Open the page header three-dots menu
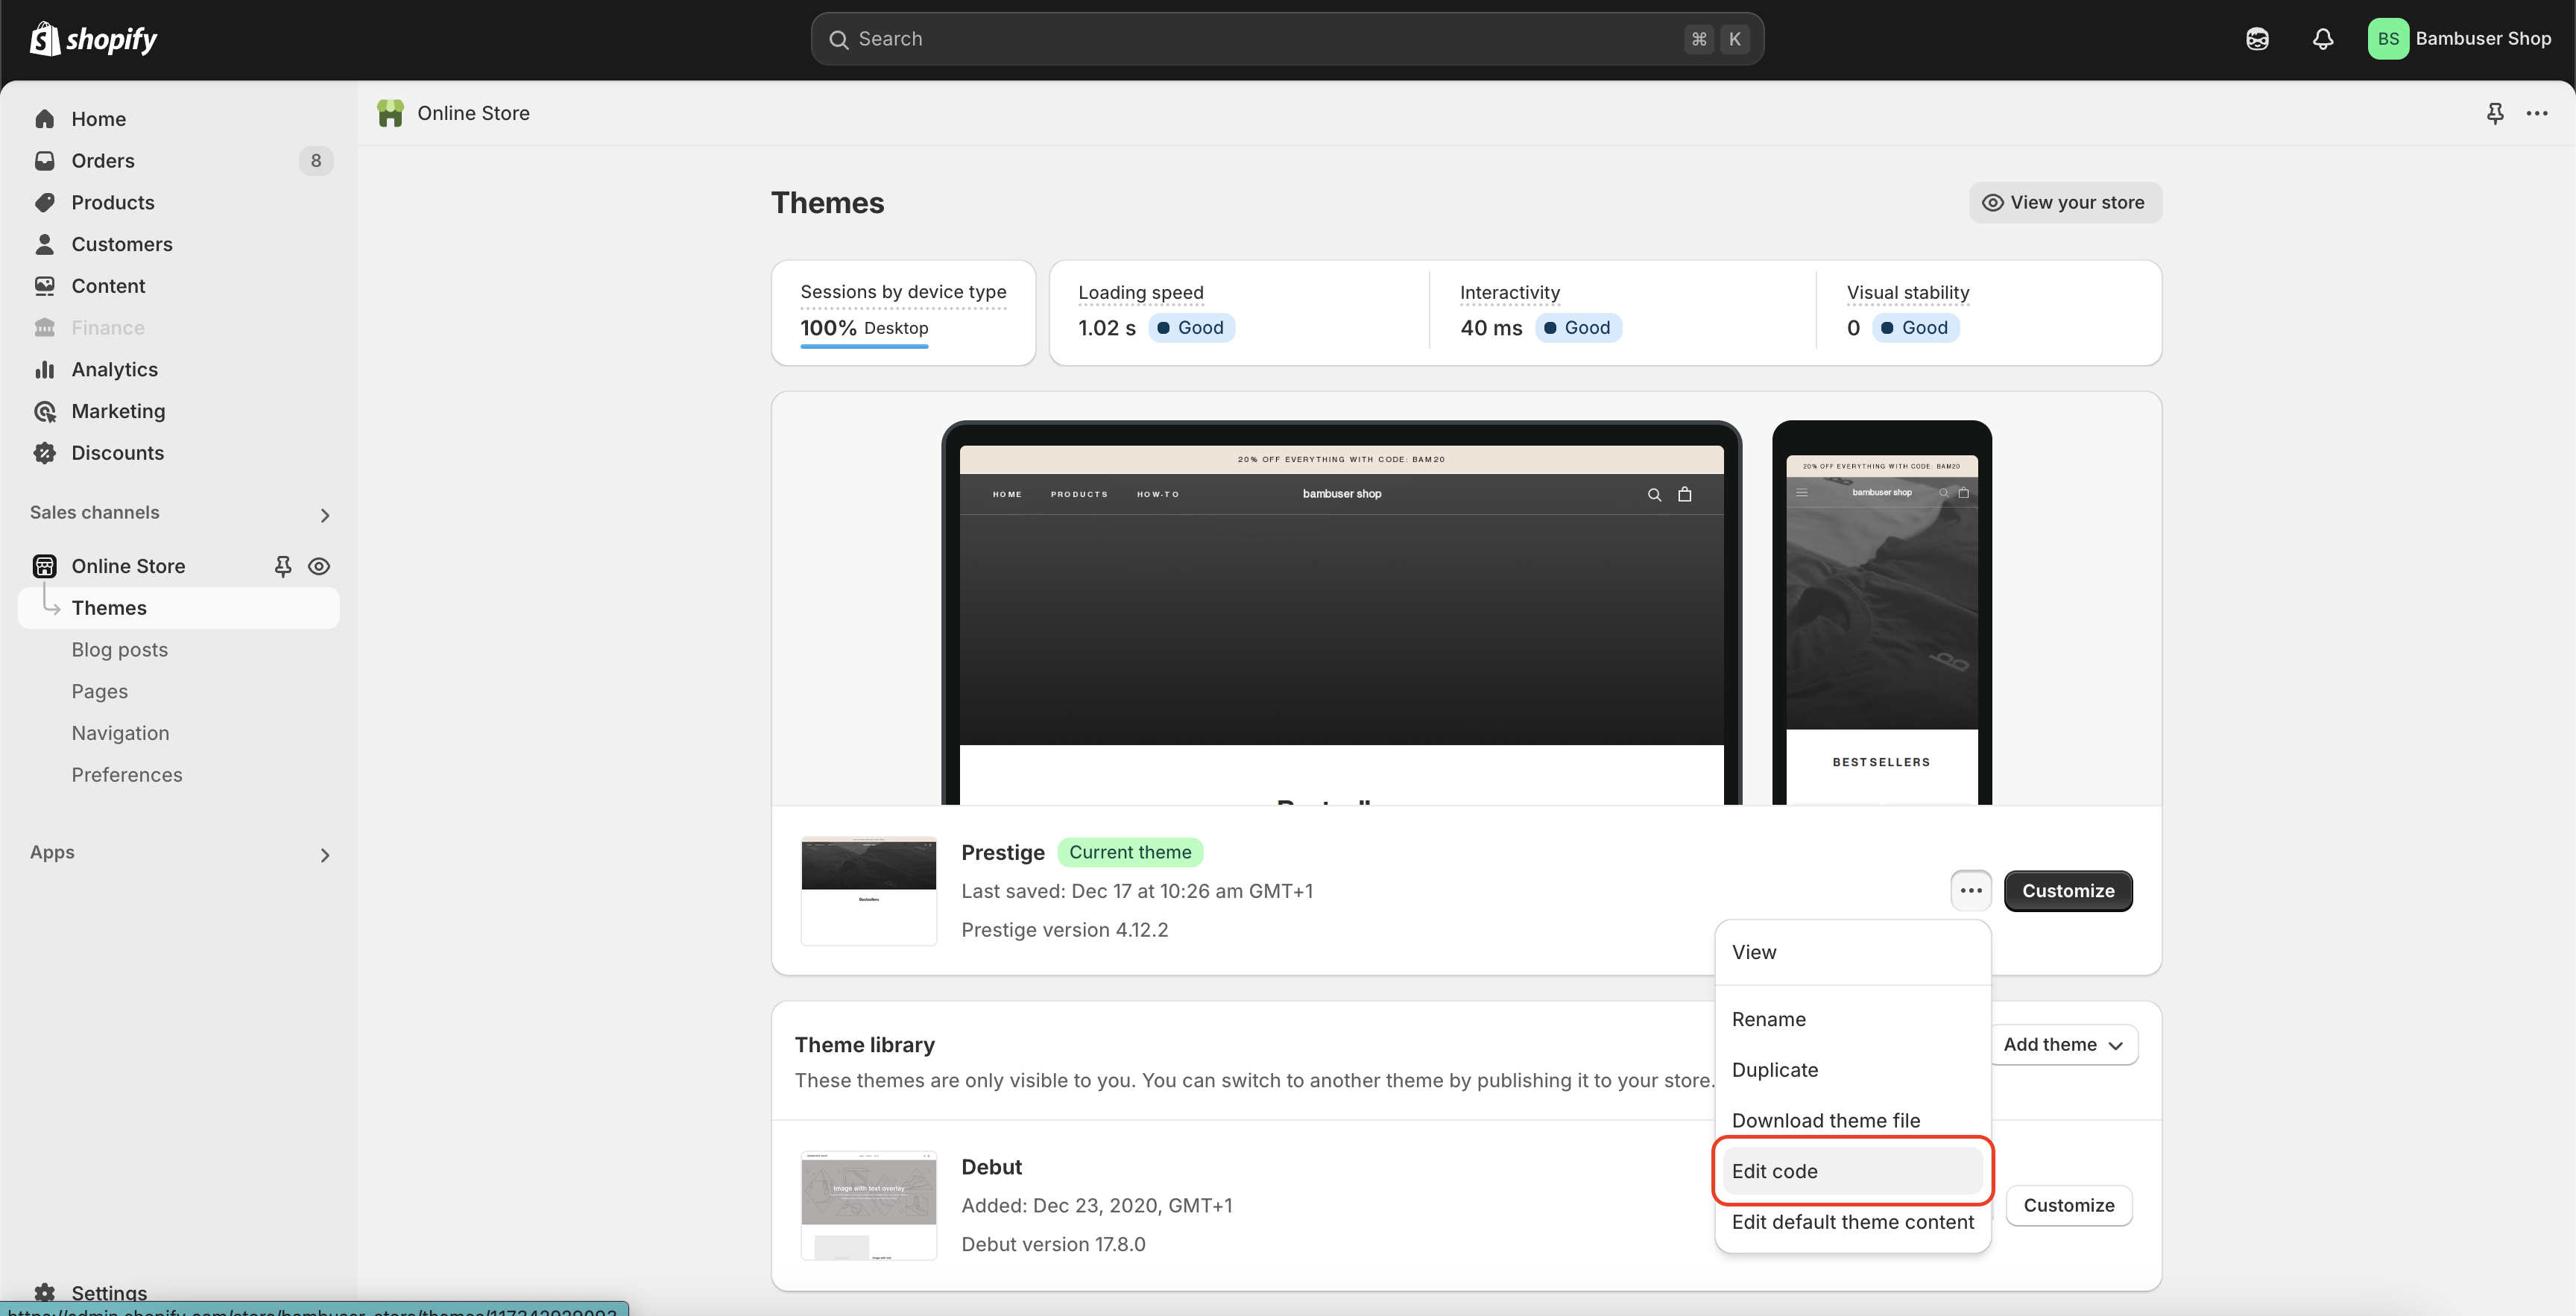This screenshot has width=2576, height=1316. pos(2536,113)
